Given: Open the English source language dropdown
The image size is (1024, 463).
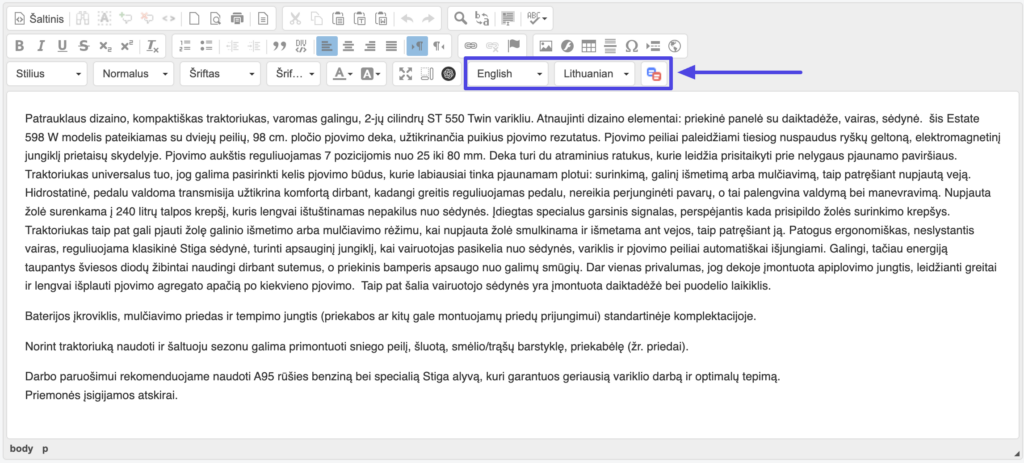Looking at the screenshot, I should point(508,74).
